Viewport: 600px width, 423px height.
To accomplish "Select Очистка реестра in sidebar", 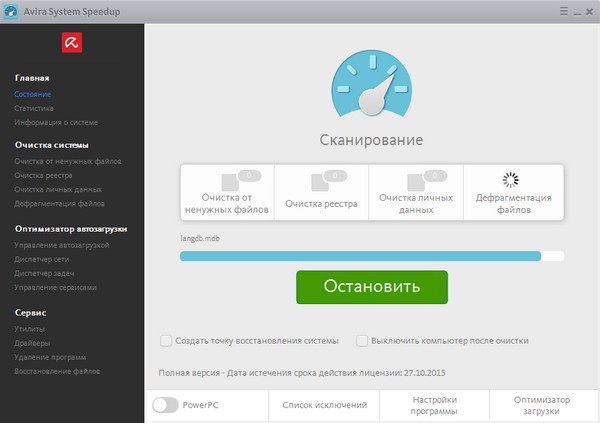I will click(x=43, y=175).
